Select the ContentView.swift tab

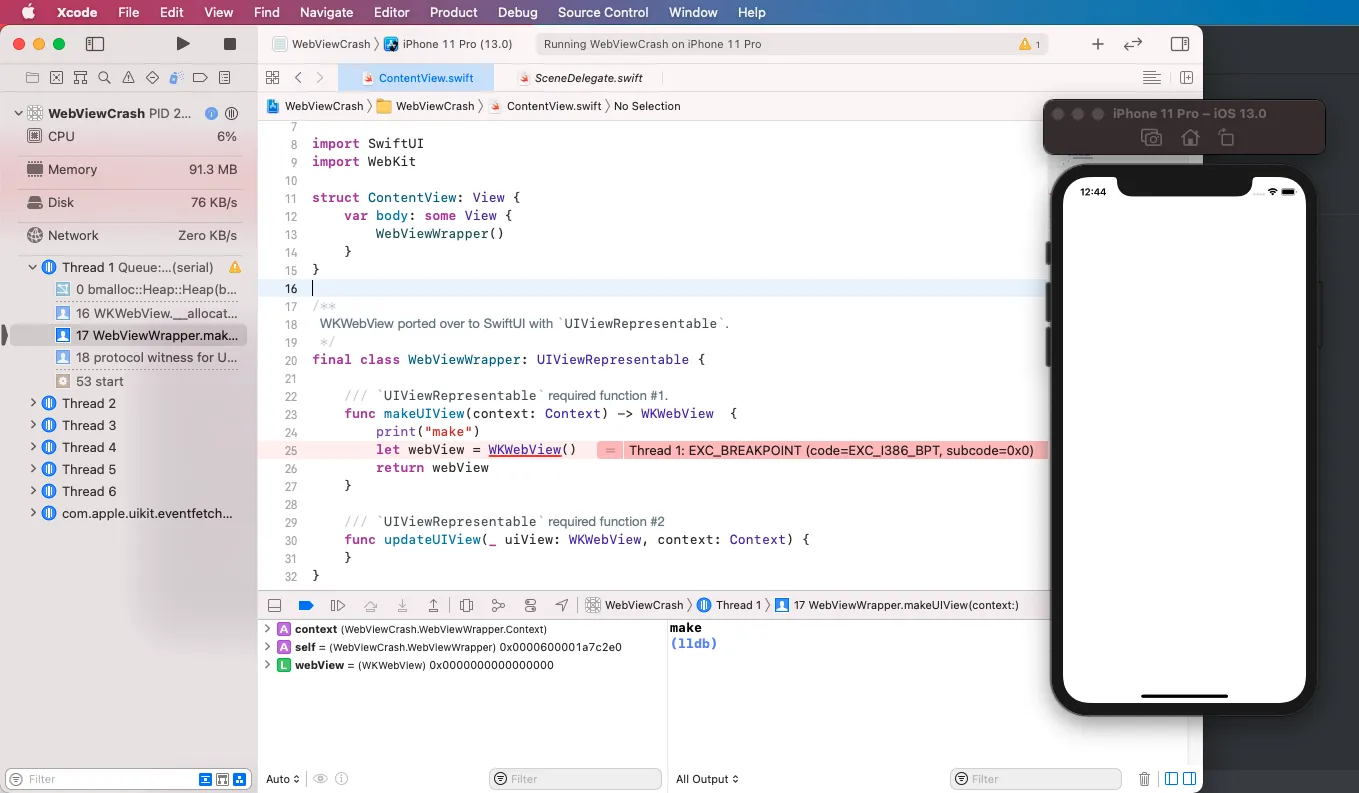(x=414, y=78)
